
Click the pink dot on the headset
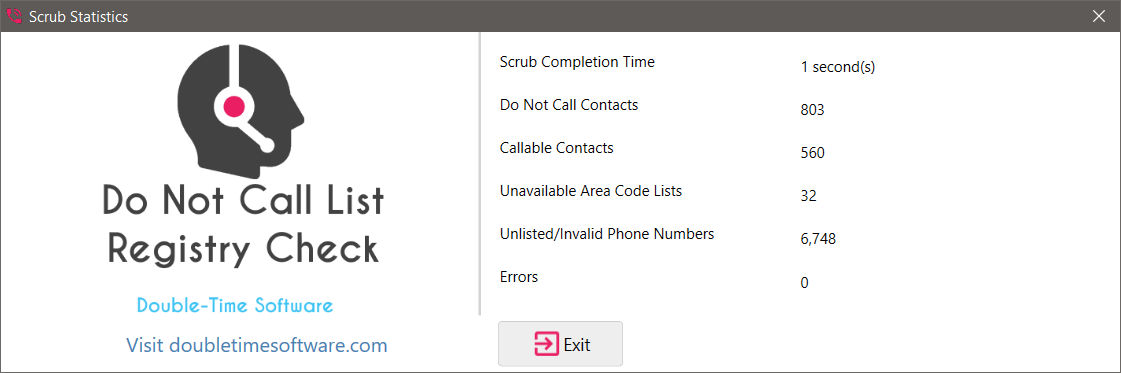click(x=234, y=106)
